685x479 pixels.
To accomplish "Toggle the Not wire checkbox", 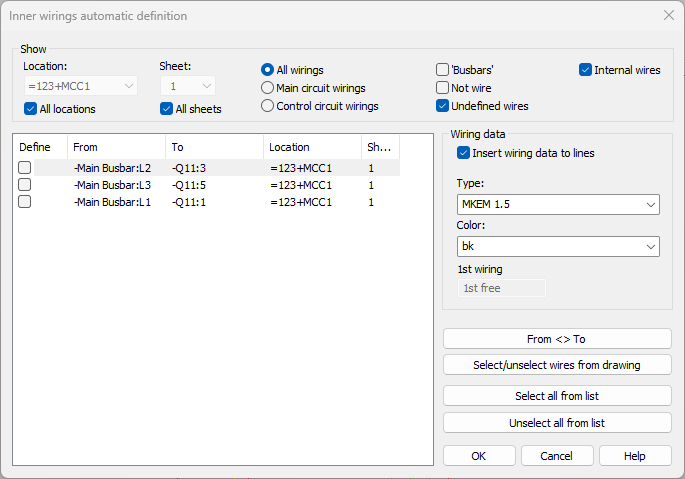I will coord(443,88).
